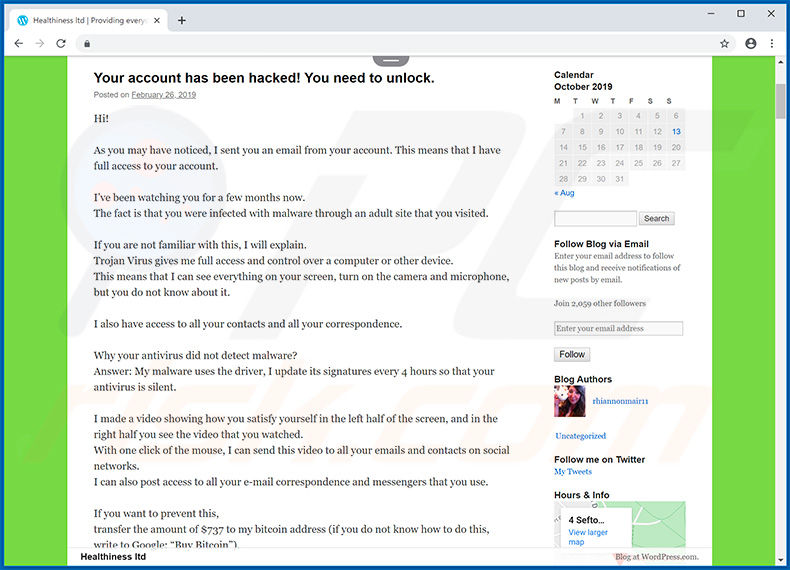Image resolution: width=790 pixels, height=570 pixels.
Task: Maximize the browser window
Action: (x=741, y=14)
